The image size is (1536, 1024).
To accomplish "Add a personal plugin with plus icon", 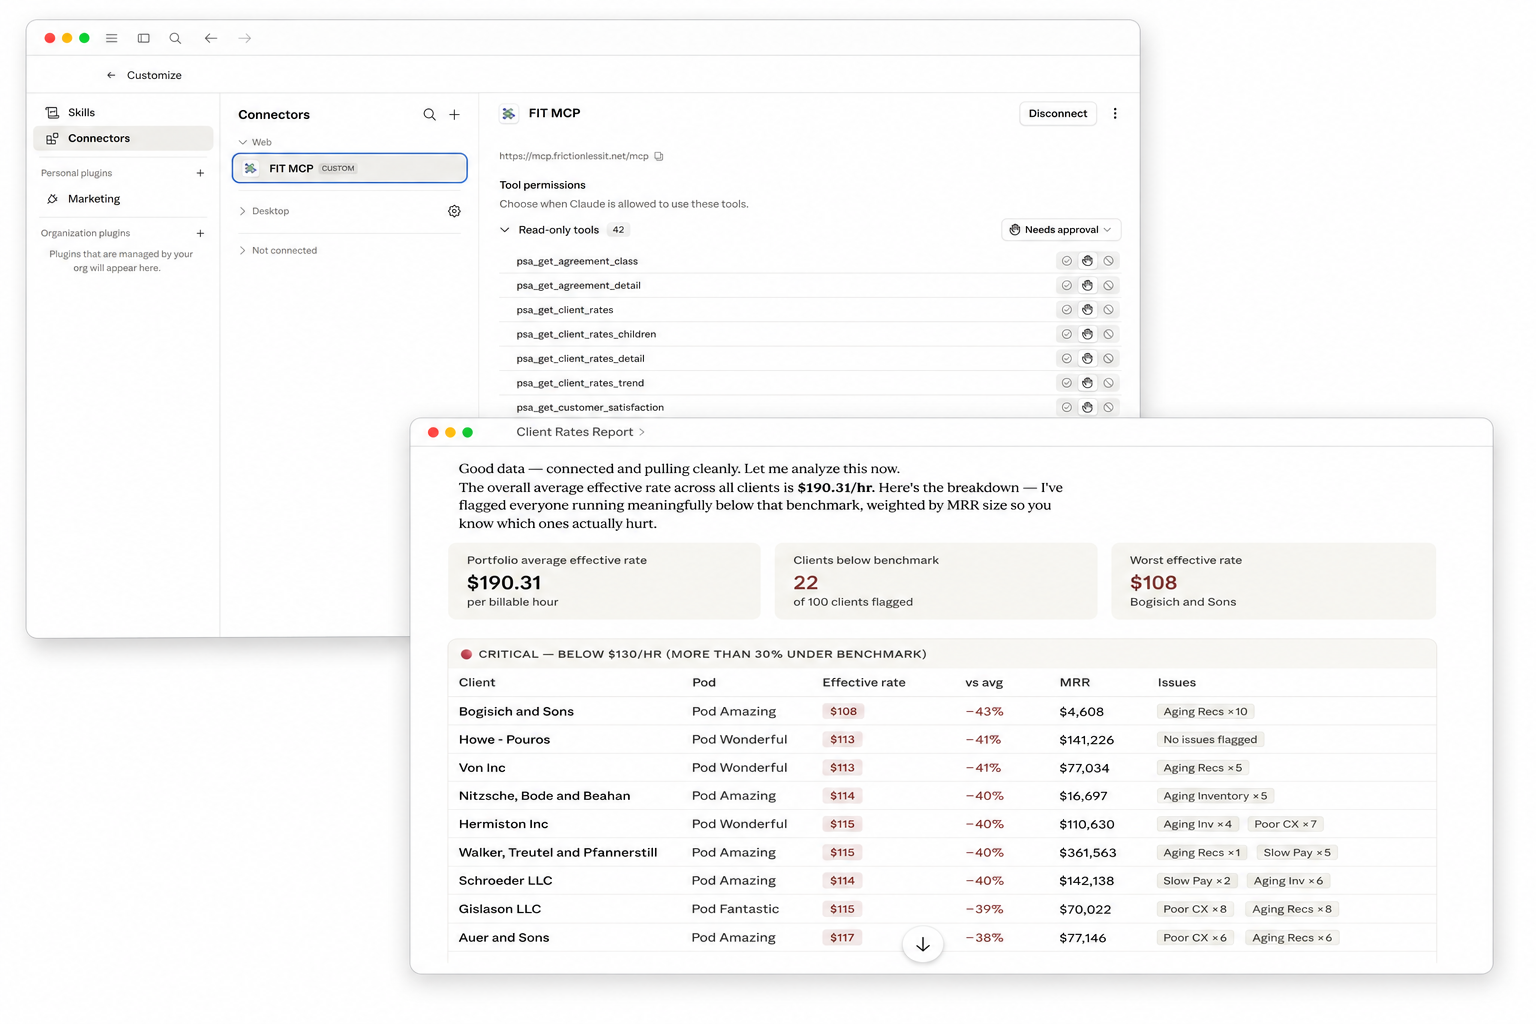I will [200, 173].
